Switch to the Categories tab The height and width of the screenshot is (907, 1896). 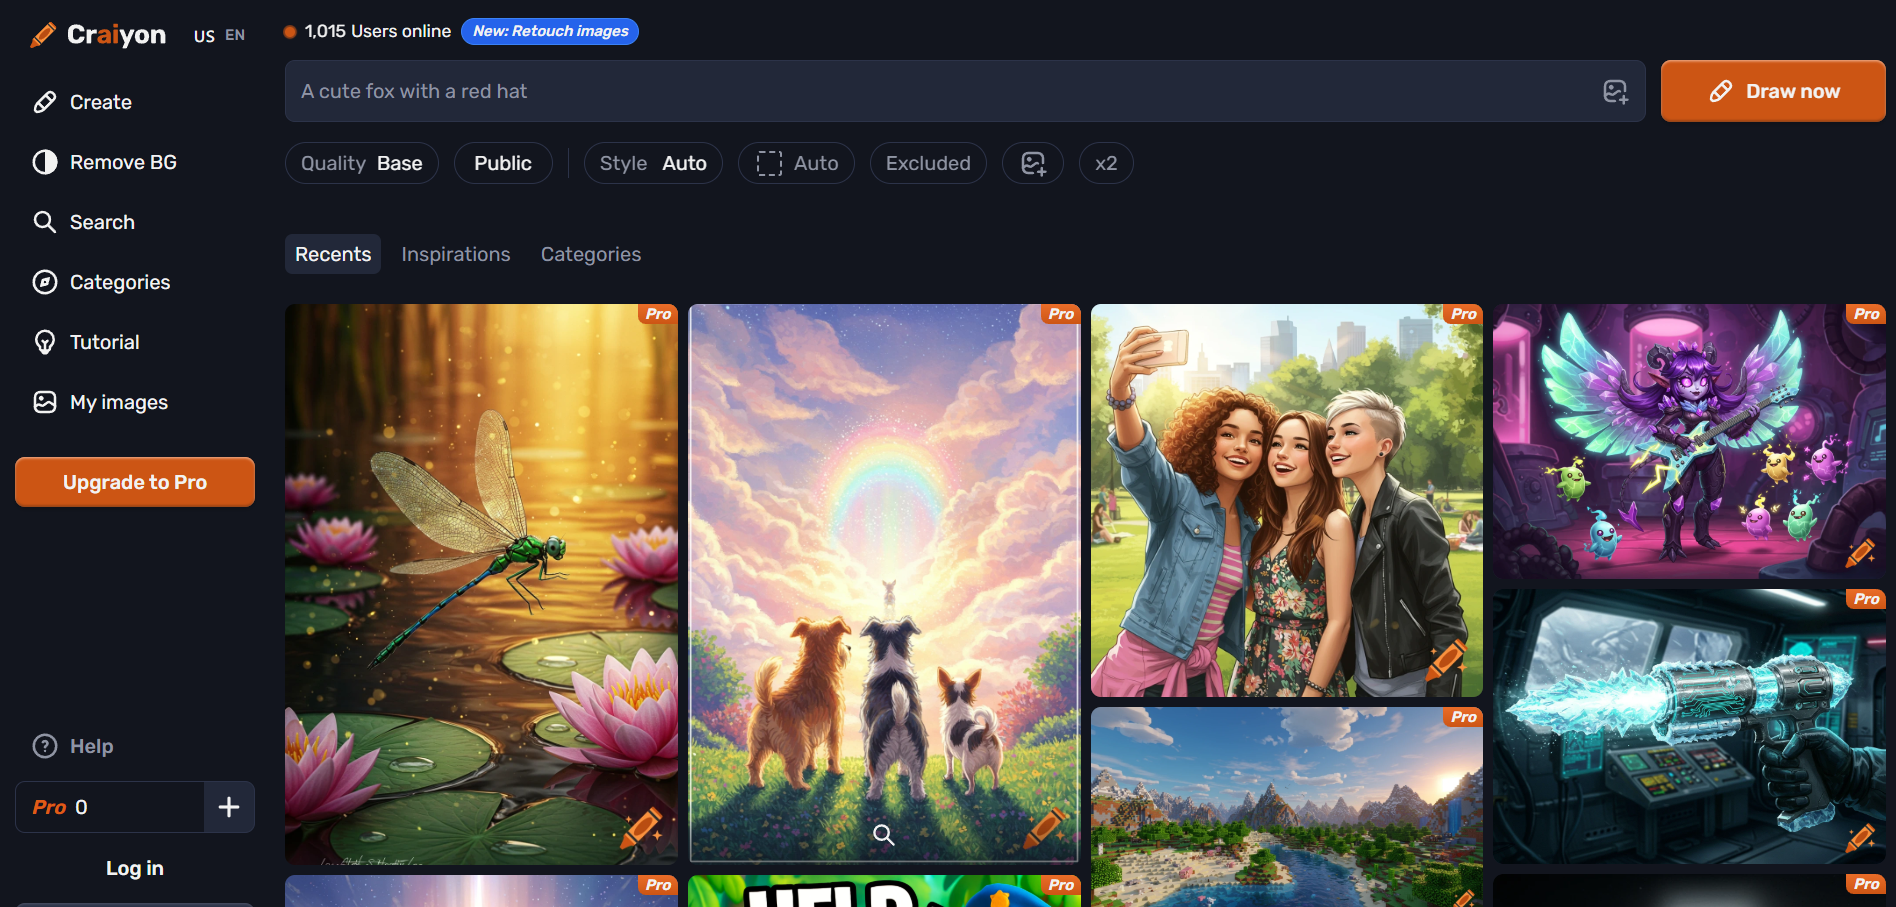click(x=590, y=254)
